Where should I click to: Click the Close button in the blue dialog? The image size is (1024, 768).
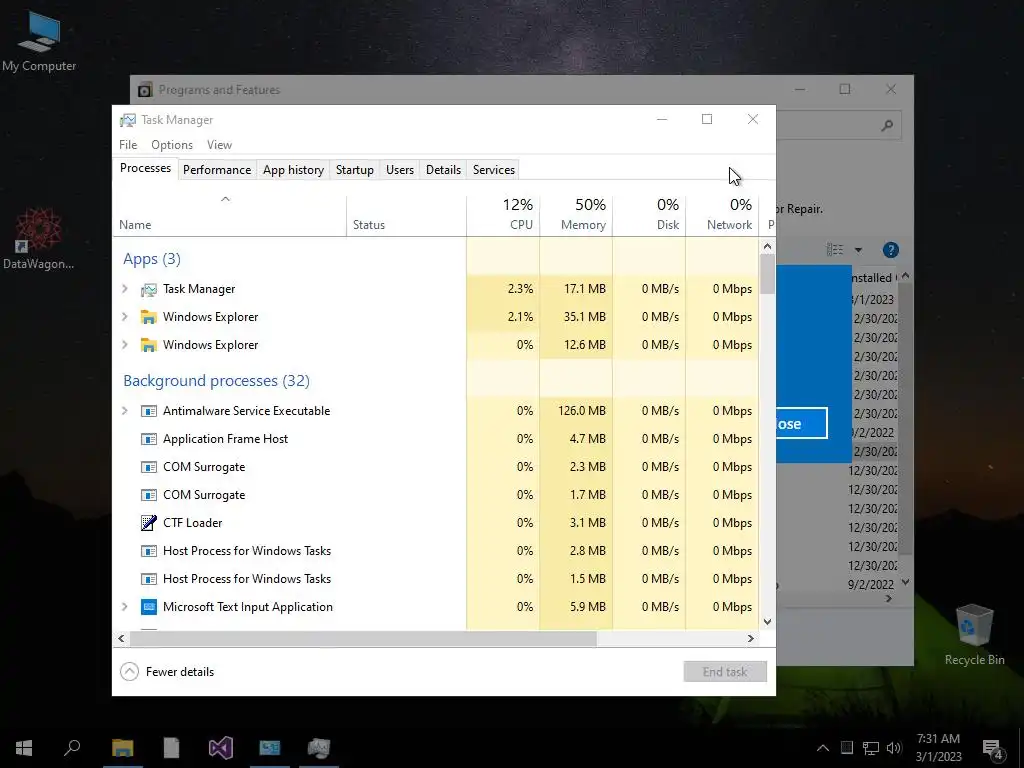point(801,424)
